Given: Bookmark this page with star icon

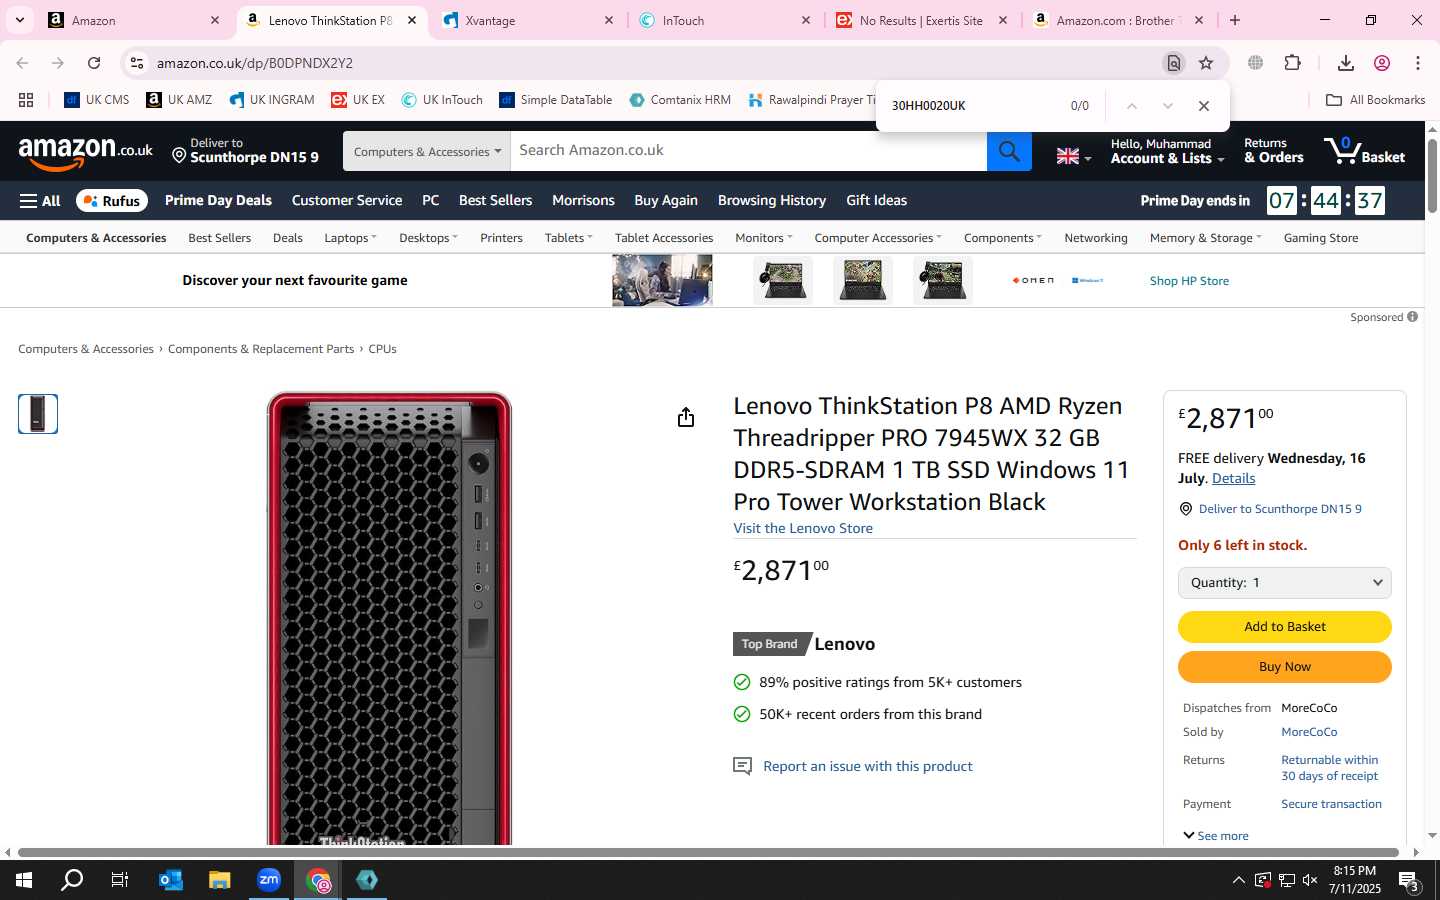Looking at the screenshot, I should coord(1206,63).
